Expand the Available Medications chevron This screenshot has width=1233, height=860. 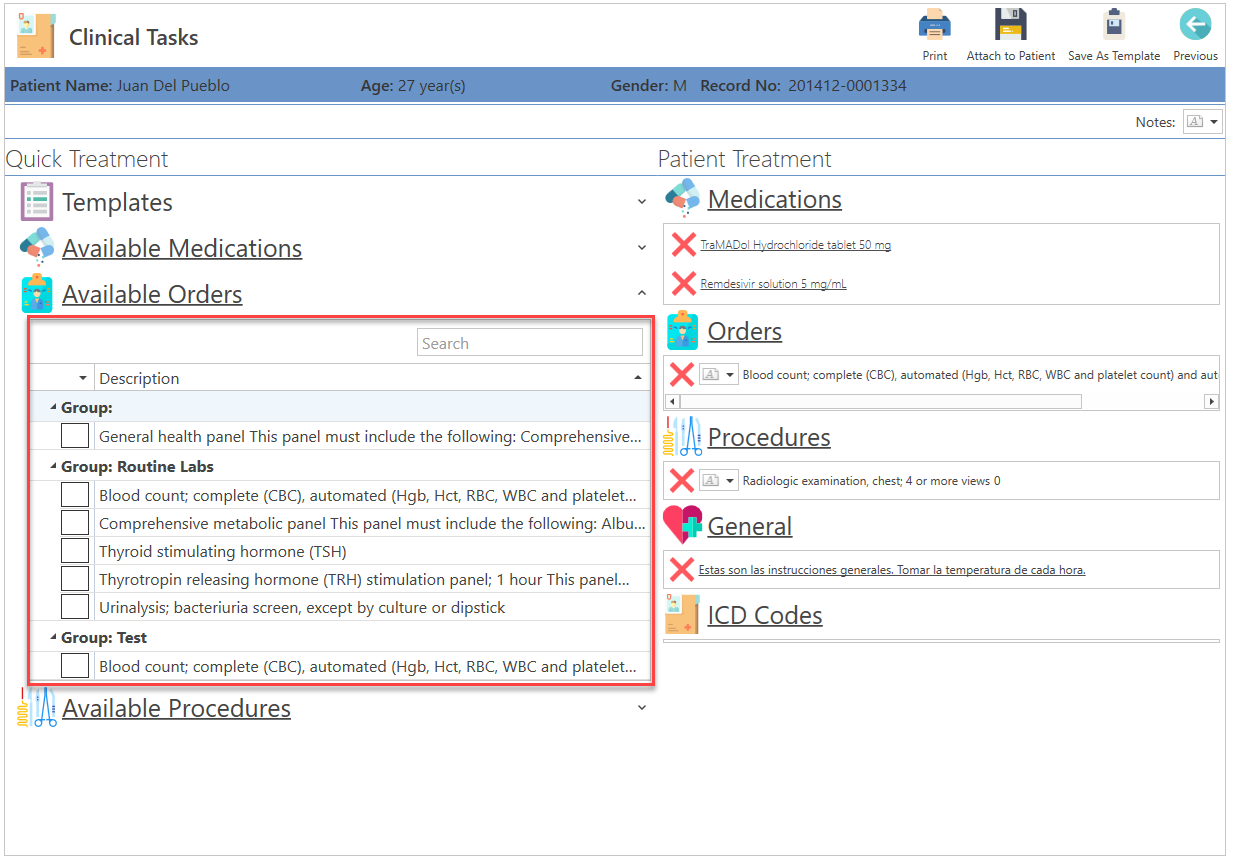pyautogui.click(x=642, y=247)
